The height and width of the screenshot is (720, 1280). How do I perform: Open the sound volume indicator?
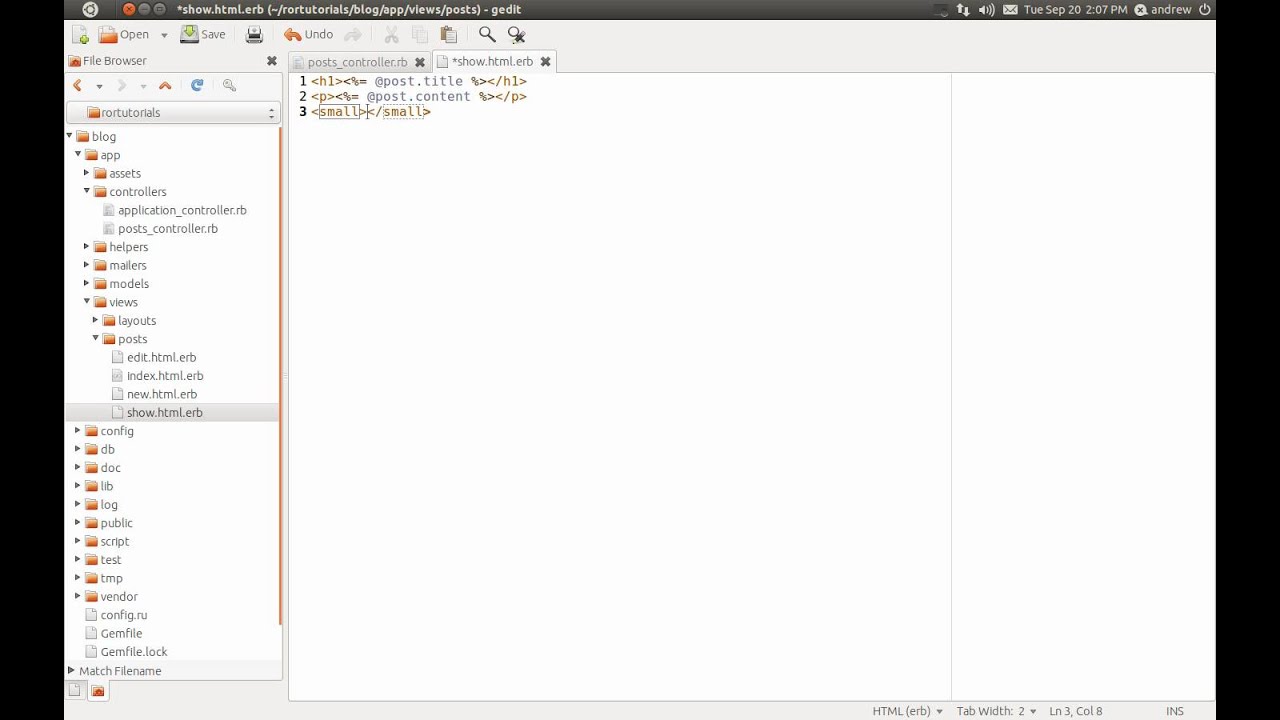(987, 9)
